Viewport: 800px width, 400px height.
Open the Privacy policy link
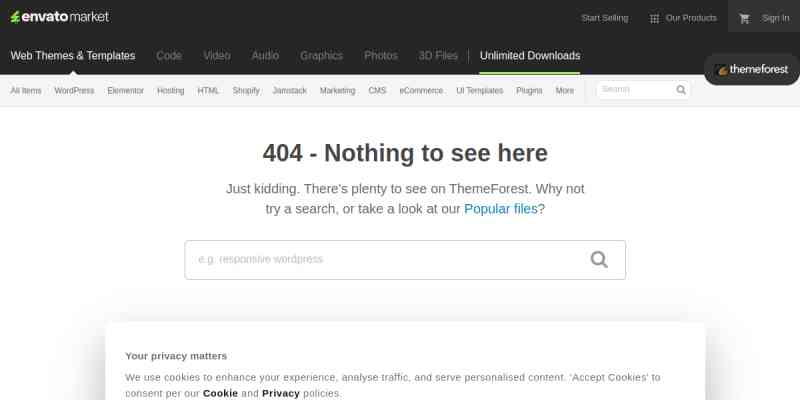click(281, 393)
